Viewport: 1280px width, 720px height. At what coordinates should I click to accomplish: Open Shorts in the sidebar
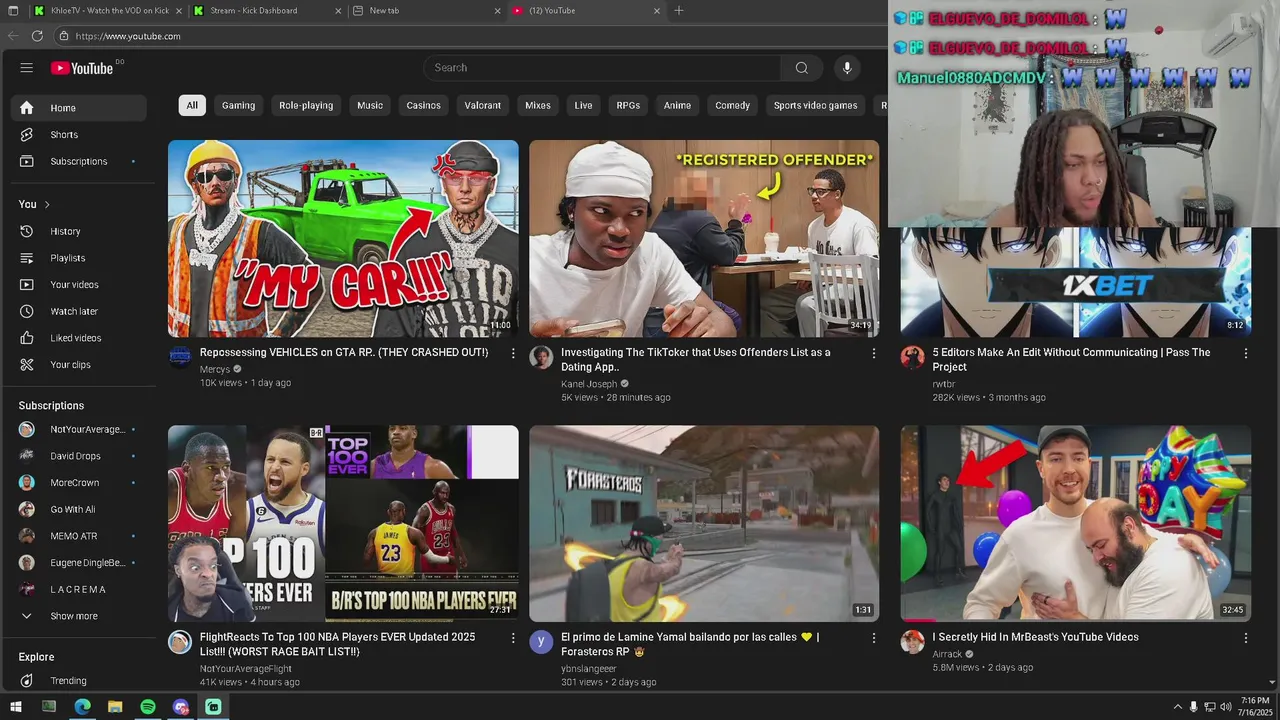(79, 135)
